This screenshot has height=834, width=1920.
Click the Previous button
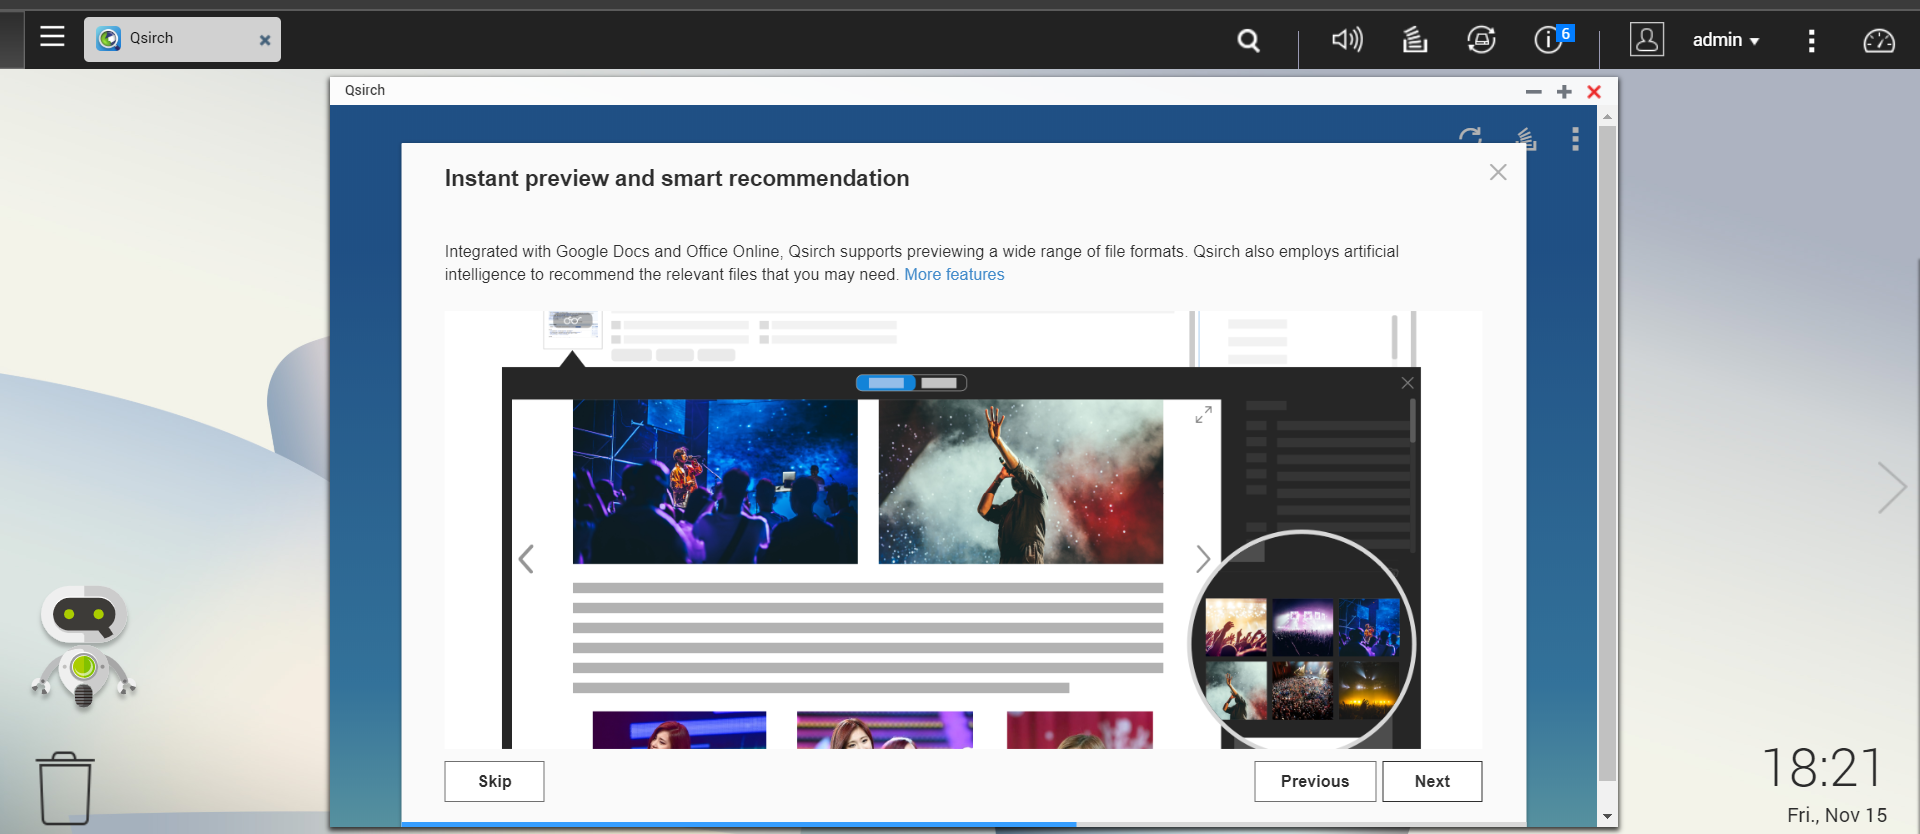pos(1314,781)
